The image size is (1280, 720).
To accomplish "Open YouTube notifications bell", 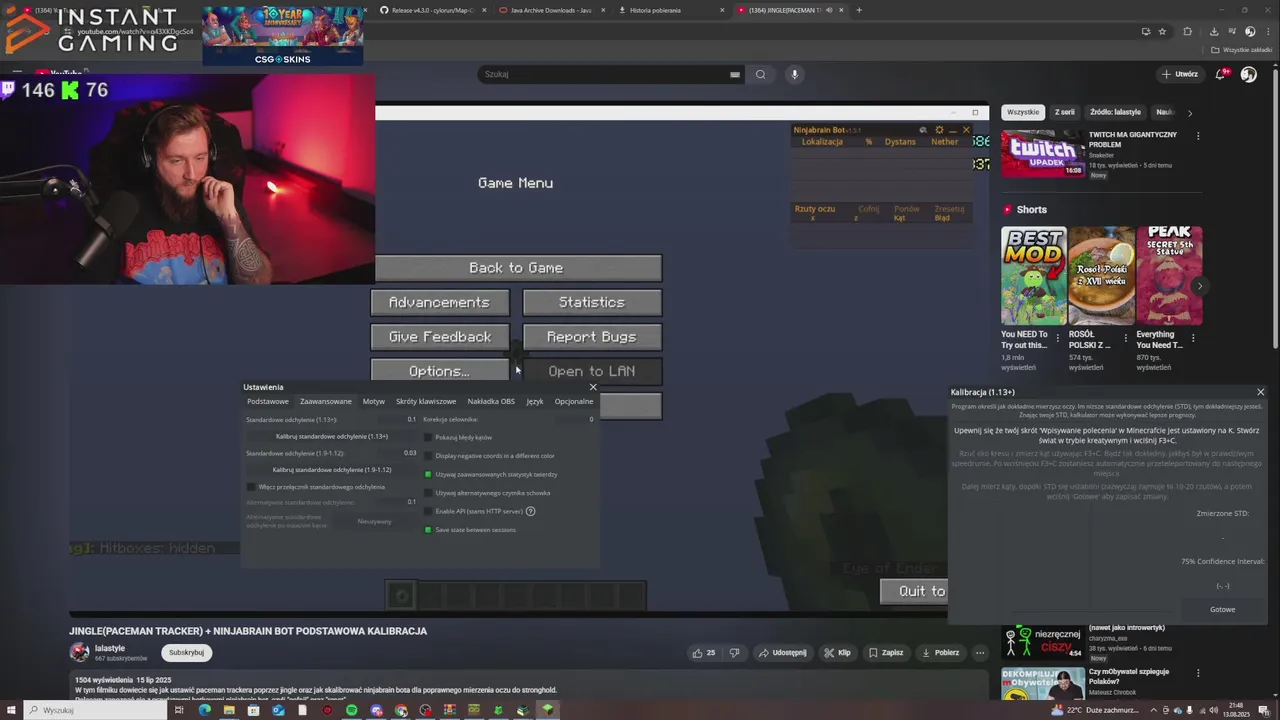I will pos(1221,74).
